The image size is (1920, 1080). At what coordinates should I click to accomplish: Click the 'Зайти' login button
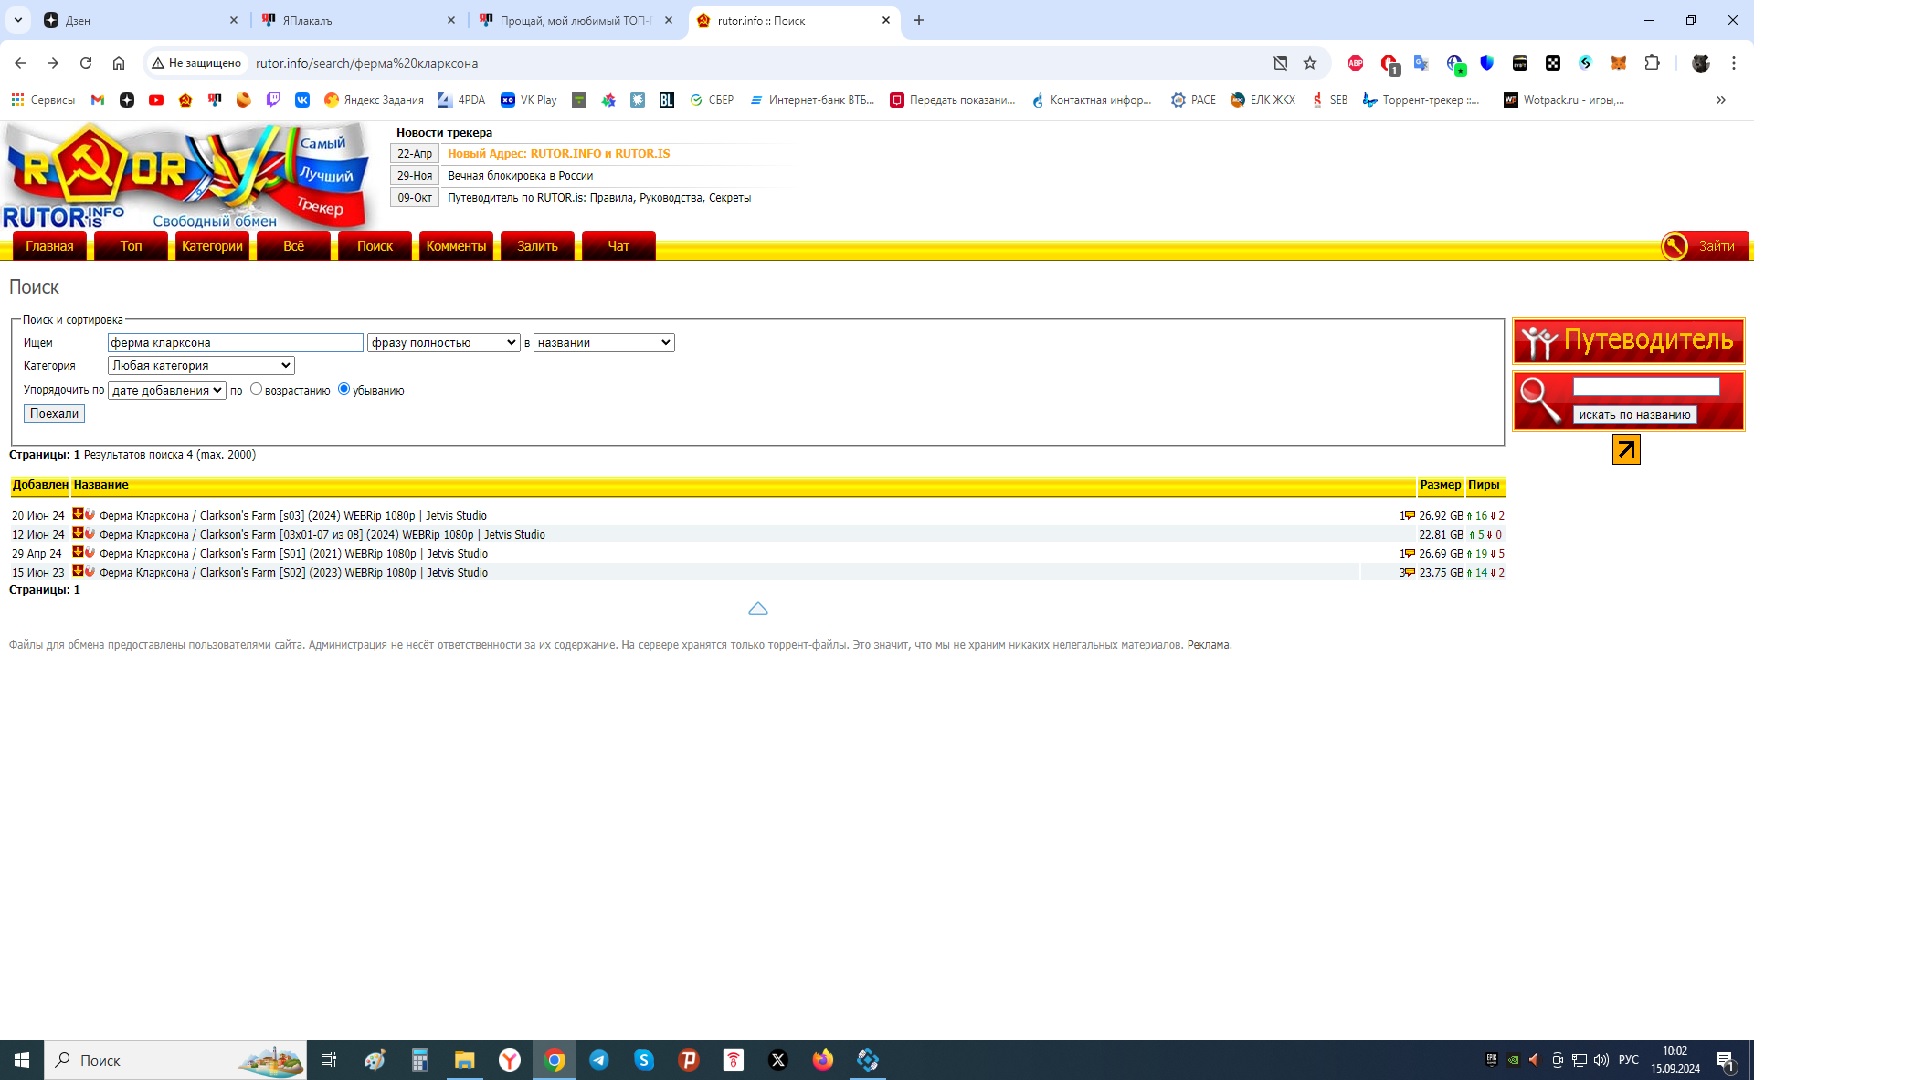tap(1704, 246)
